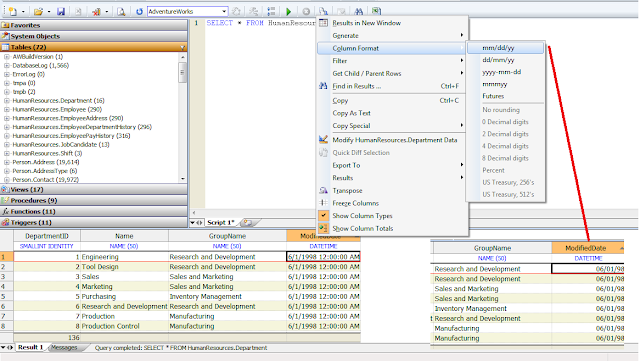Select the Engineering cell in Name column

click(124, 257)
